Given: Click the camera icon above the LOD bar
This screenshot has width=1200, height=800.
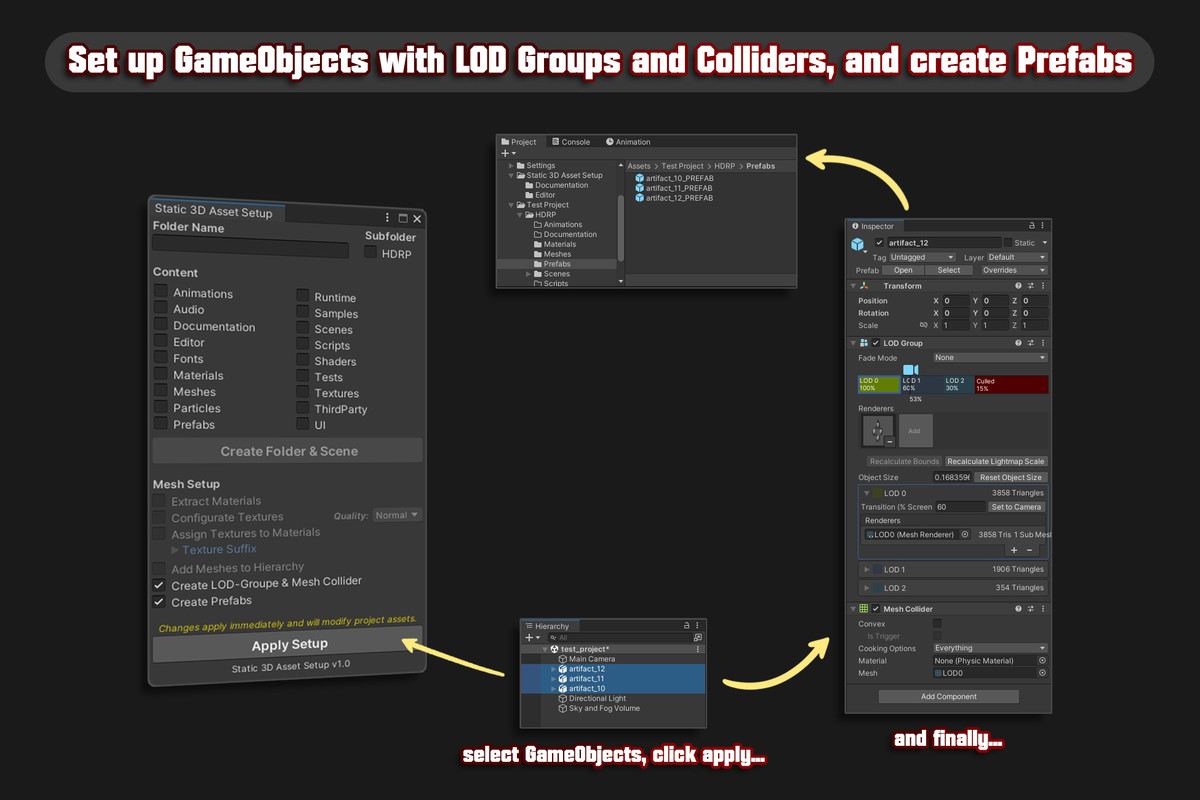Looking at the screenshot, I should (910, 369).
